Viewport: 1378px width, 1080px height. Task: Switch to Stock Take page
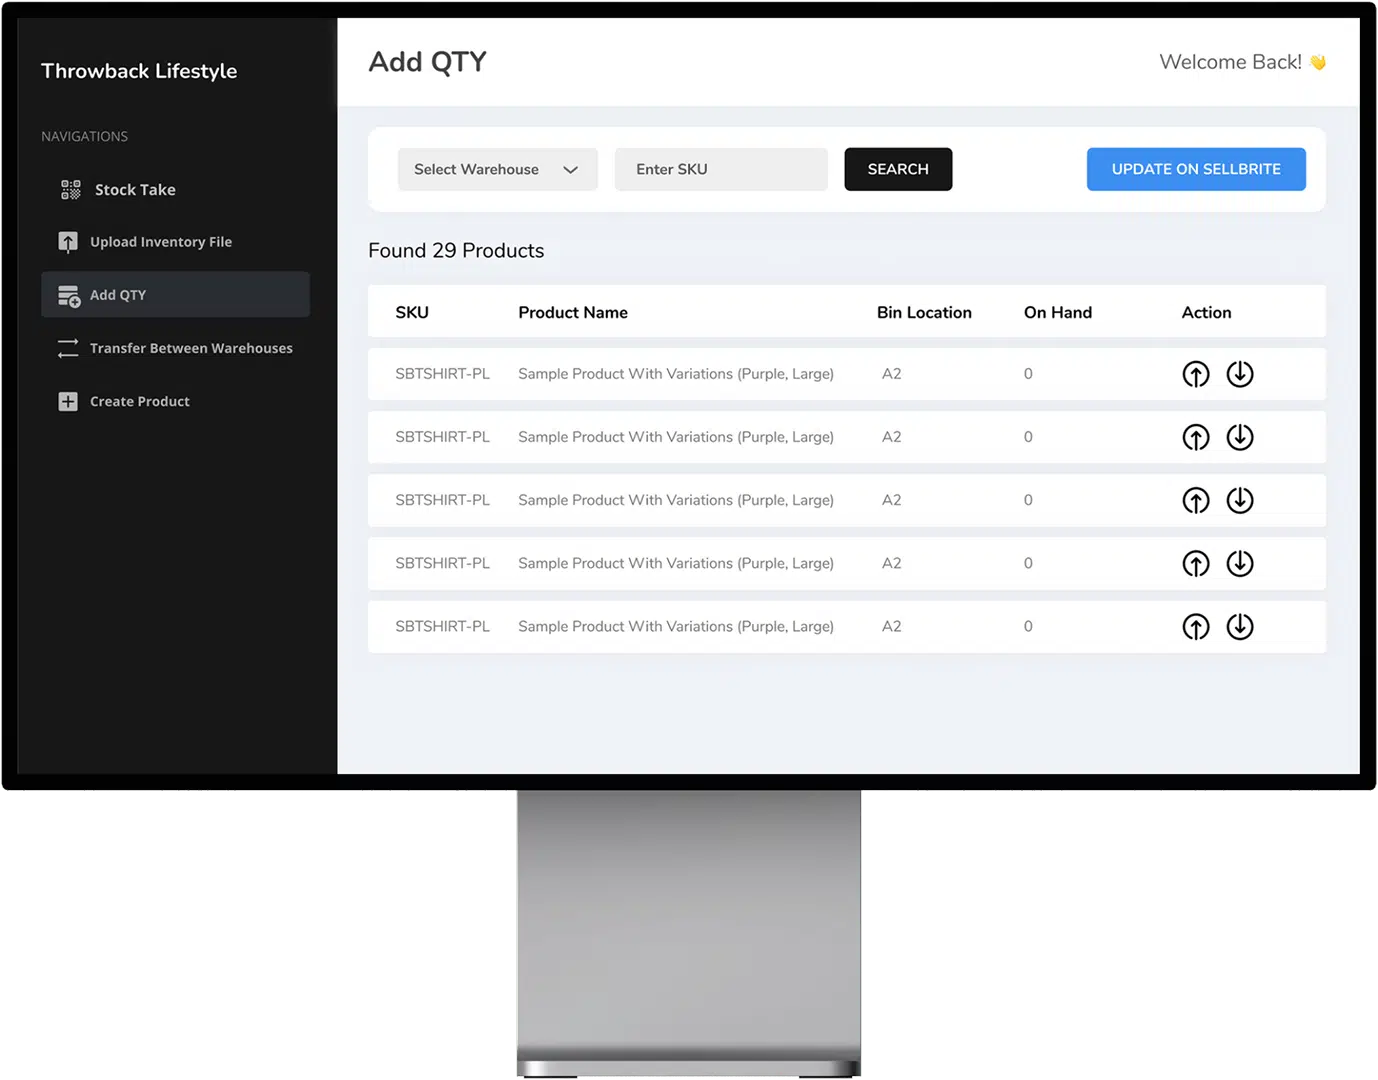pyautogui.click(x=135, y=189)
